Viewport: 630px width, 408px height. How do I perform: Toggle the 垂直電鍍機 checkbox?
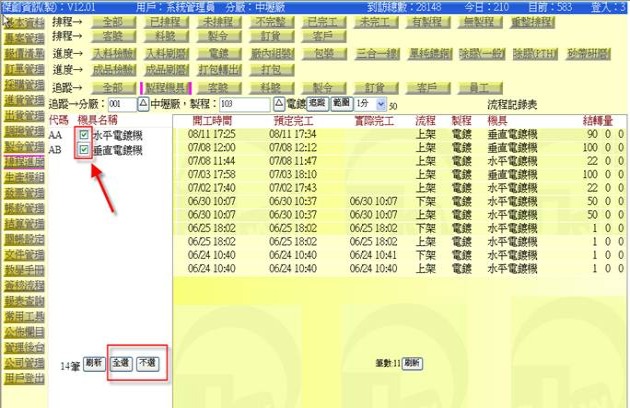[84, 149]
